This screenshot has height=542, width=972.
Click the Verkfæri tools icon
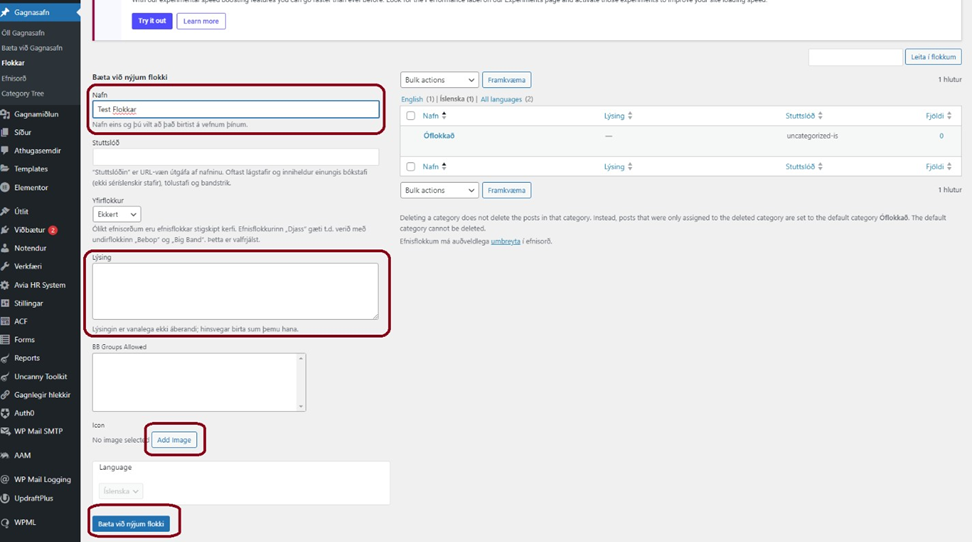tap(6, 267)
